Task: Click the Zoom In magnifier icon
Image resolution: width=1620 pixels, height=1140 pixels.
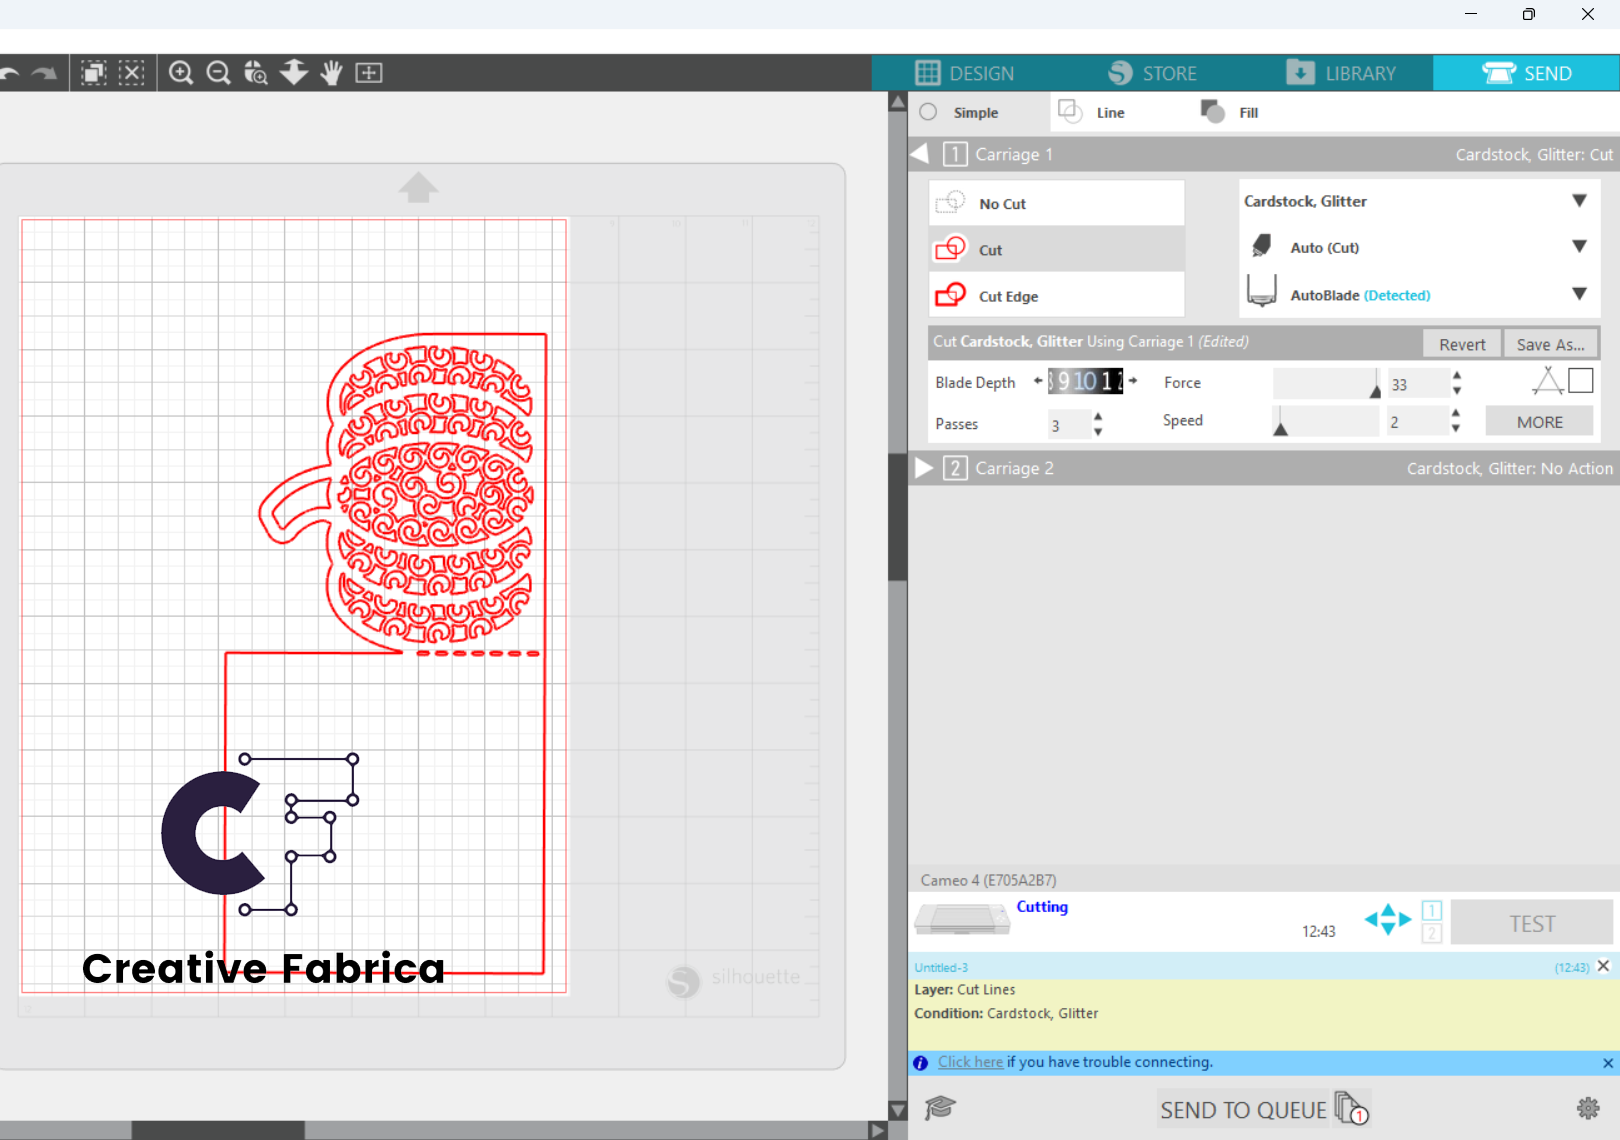Action: tap(181, 73)
